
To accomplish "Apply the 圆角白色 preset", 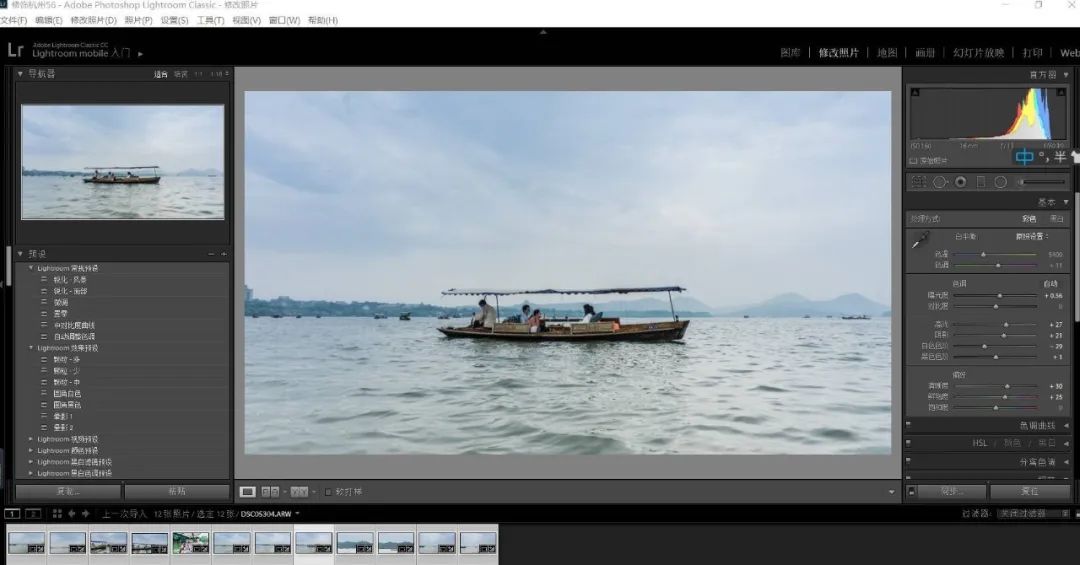I will tap(67, 393).
